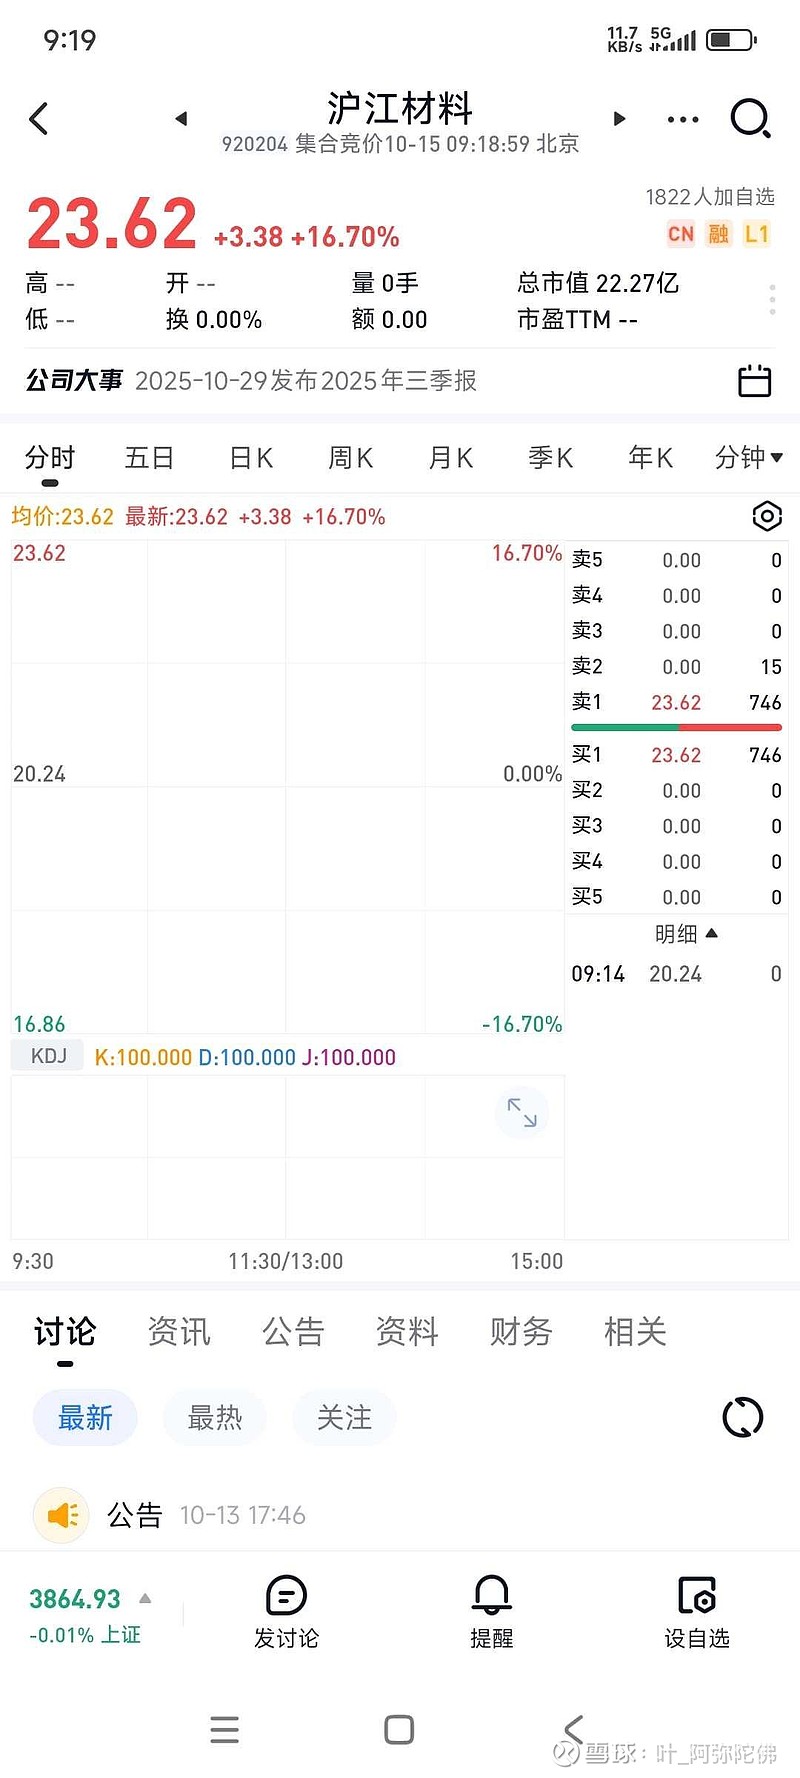Switch to next stock with right triangle
Screen dimensions: 800x1778
click(x=619, y=119)
